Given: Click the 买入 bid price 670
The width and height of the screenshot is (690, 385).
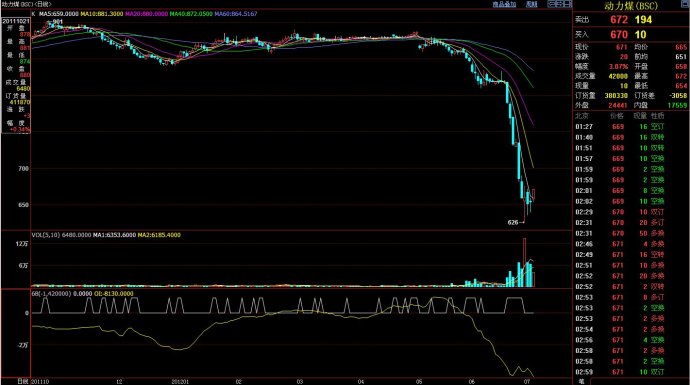Looking at the screenshot, I should tap(618, 34).
